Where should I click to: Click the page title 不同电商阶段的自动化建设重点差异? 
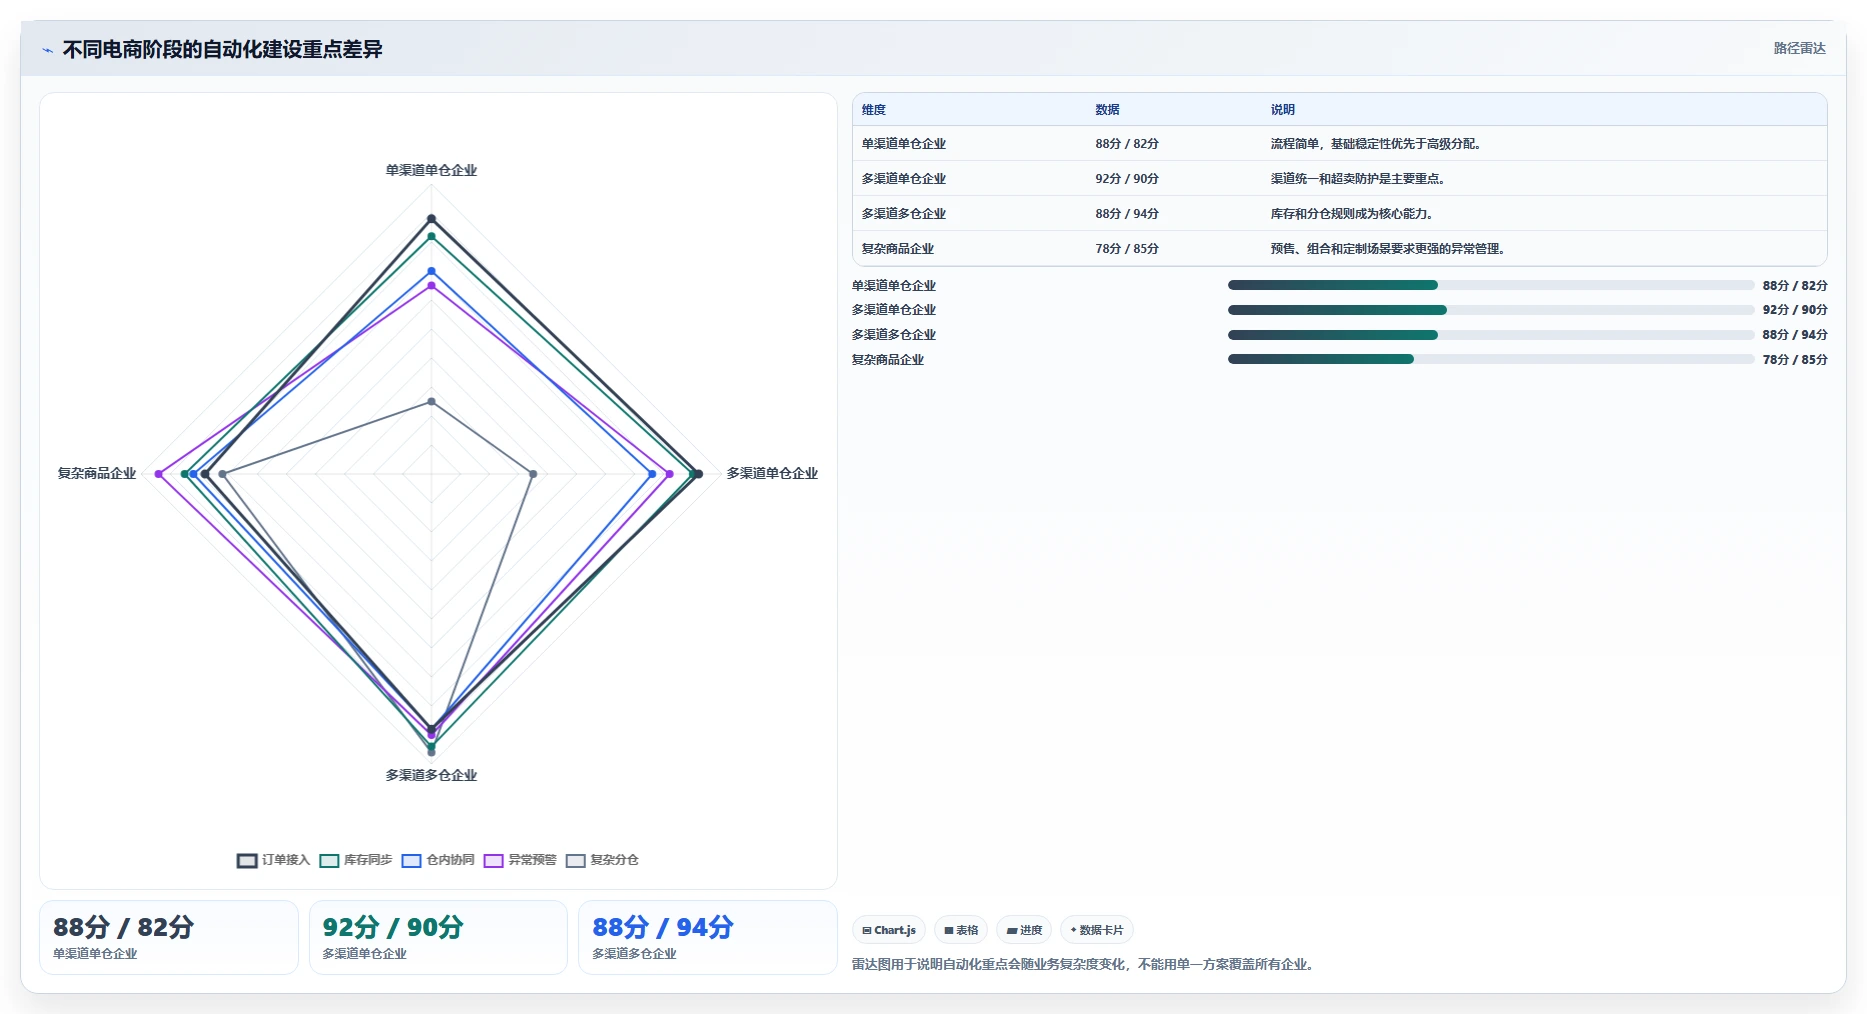(222, 50)
